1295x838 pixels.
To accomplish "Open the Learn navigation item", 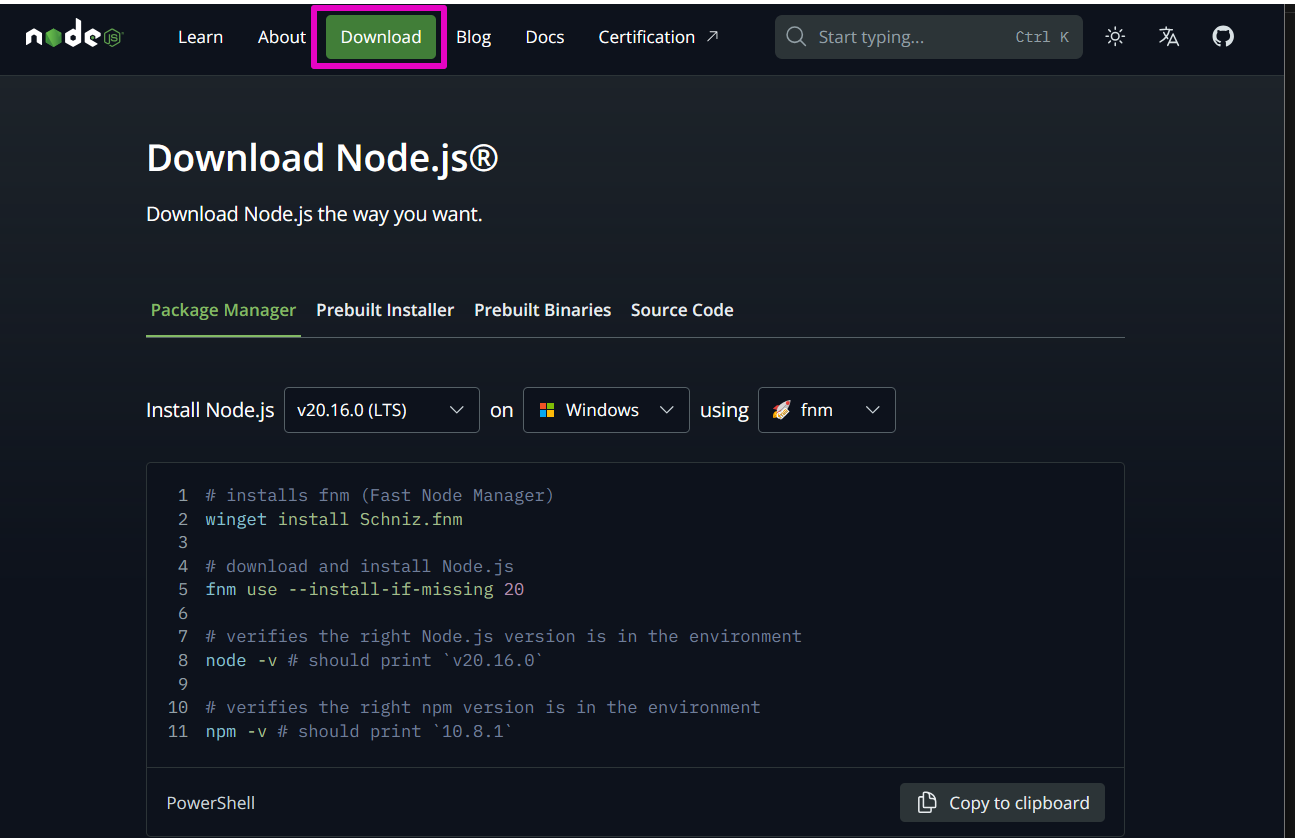I will (x=200, y=37).
